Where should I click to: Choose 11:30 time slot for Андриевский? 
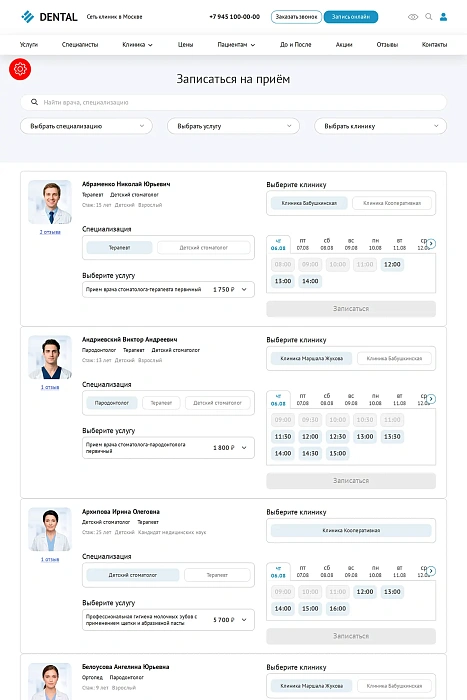tap(283, 437)
